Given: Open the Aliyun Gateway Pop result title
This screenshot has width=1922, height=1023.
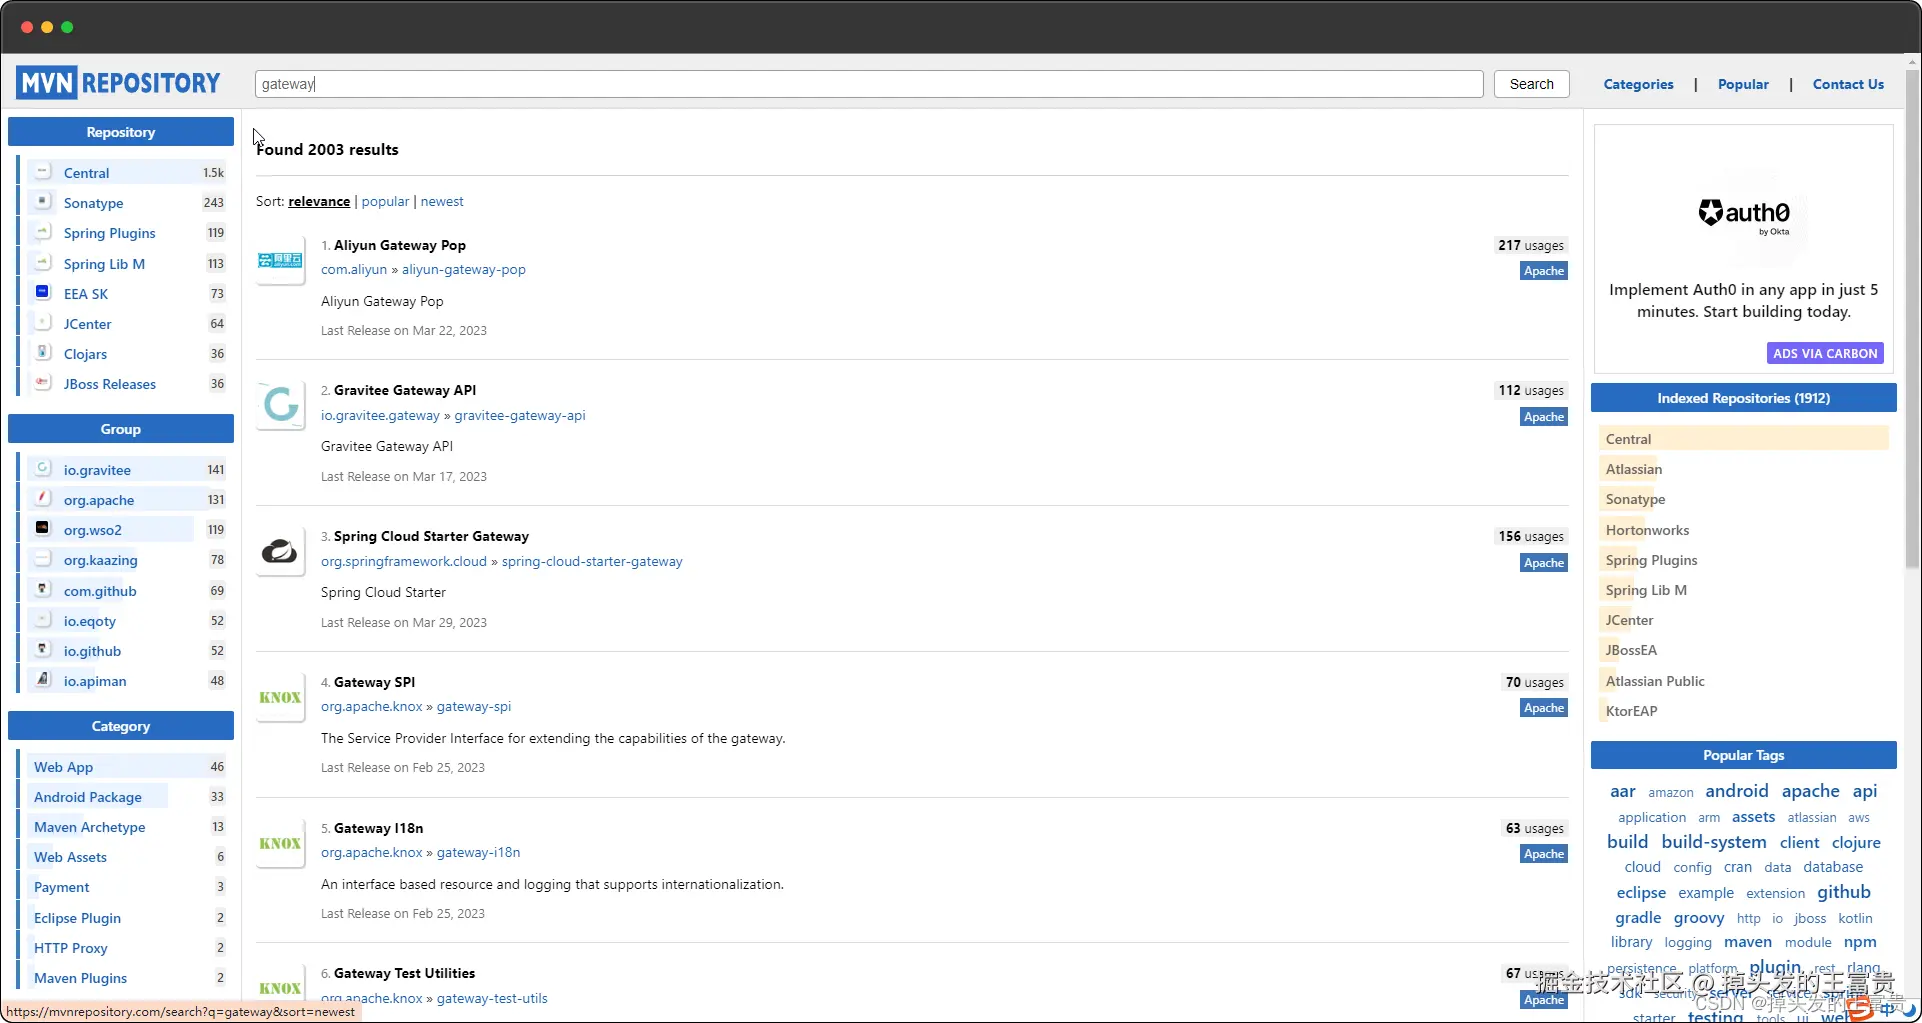Looking at the screenshot, I should [x=400, y=245].
